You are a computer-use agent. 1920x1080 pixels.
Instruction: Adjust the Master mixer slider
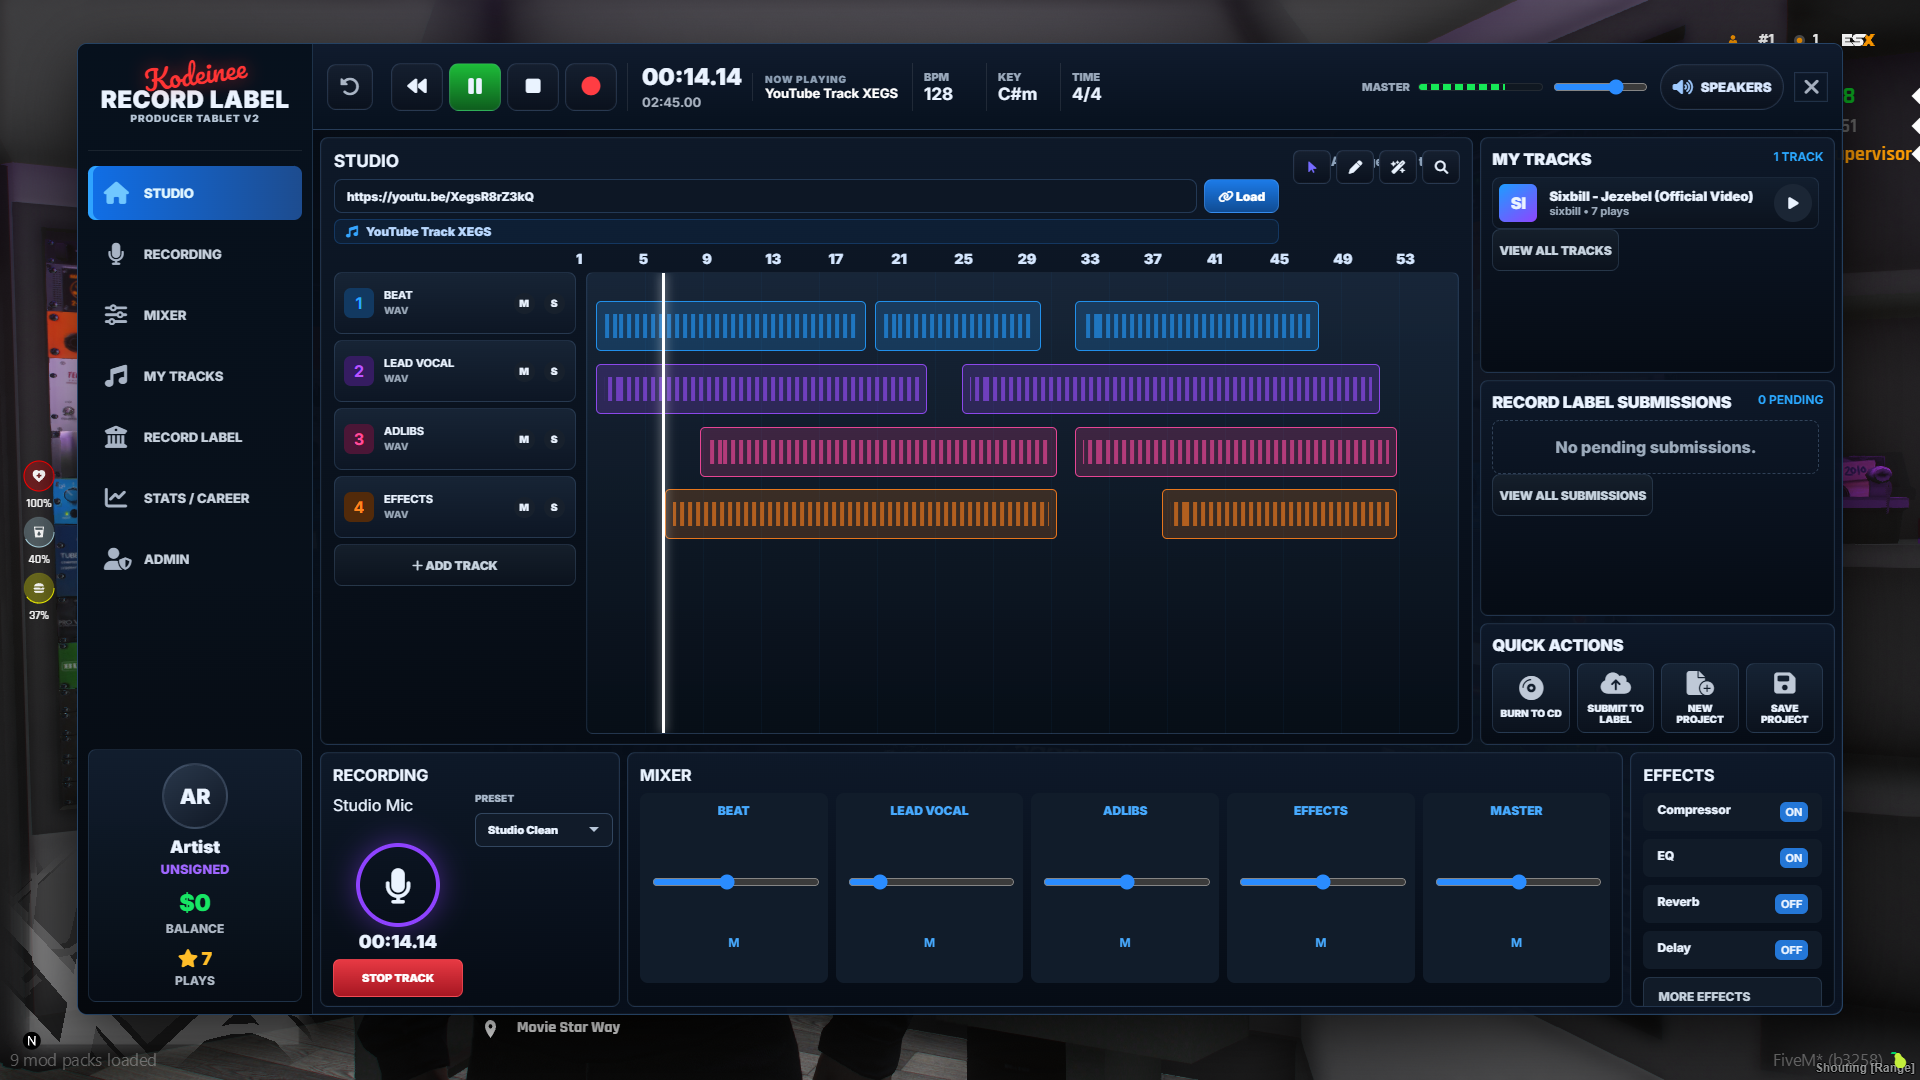tap(1518, 882)
